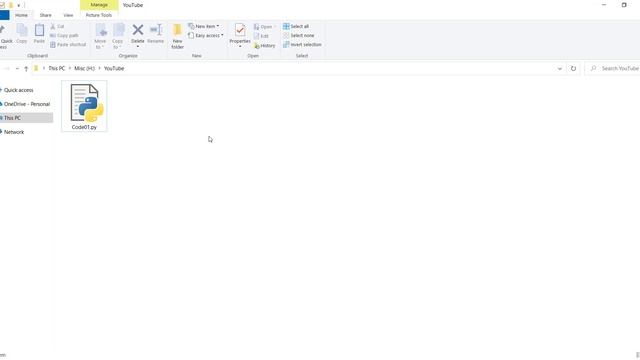
Task: Click the Delete dropdown arrow
Action: (138, 47)
